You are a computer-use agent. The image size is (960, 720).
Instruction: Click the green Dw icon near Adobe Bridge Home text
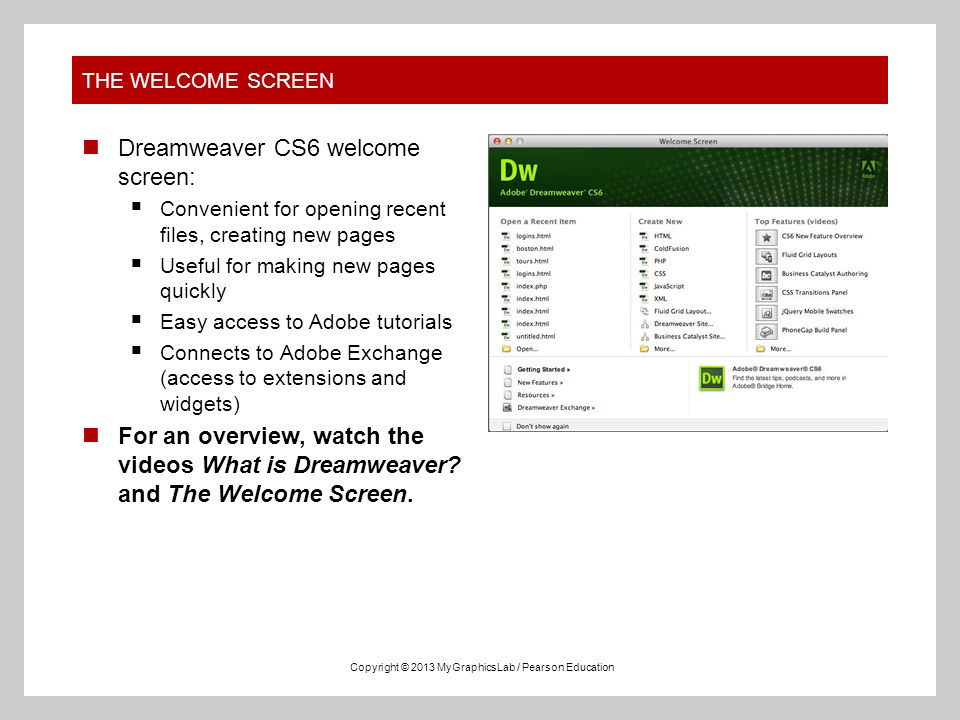point(711,378)
